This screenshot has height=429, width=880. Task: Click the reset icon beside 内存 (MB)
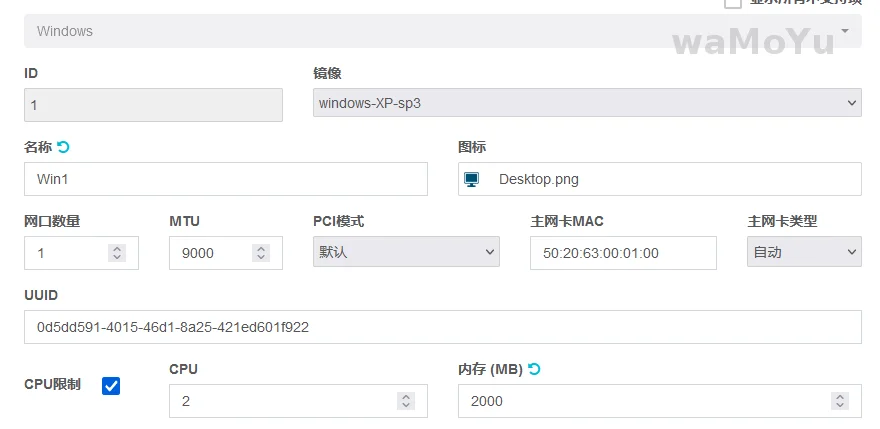tap(534, 369)
